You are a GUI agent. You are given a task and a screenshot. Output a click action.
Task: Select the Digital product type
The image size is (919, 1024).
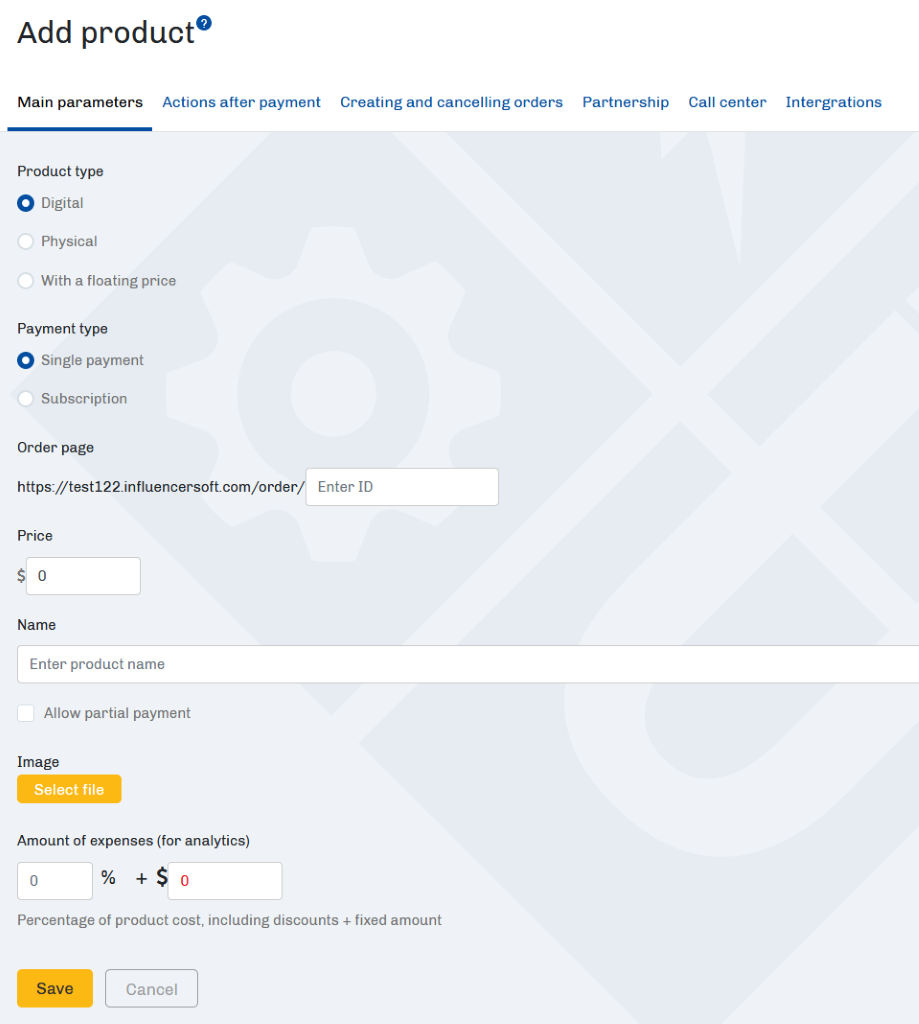(26, 203)
